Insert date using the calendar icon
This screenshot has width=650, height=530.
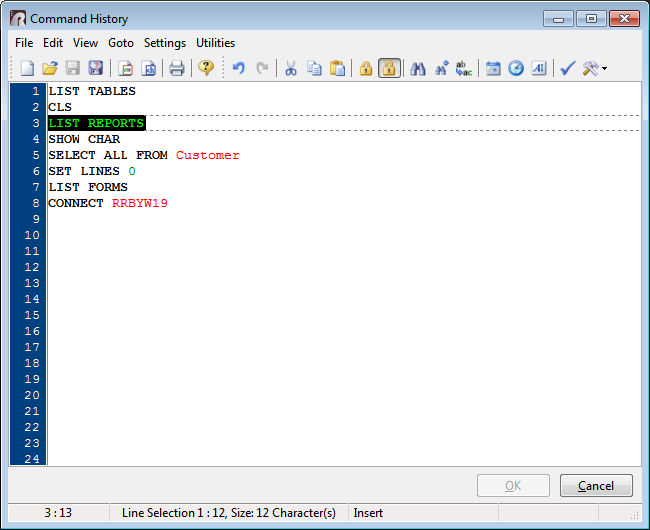[x=493, y=68]
